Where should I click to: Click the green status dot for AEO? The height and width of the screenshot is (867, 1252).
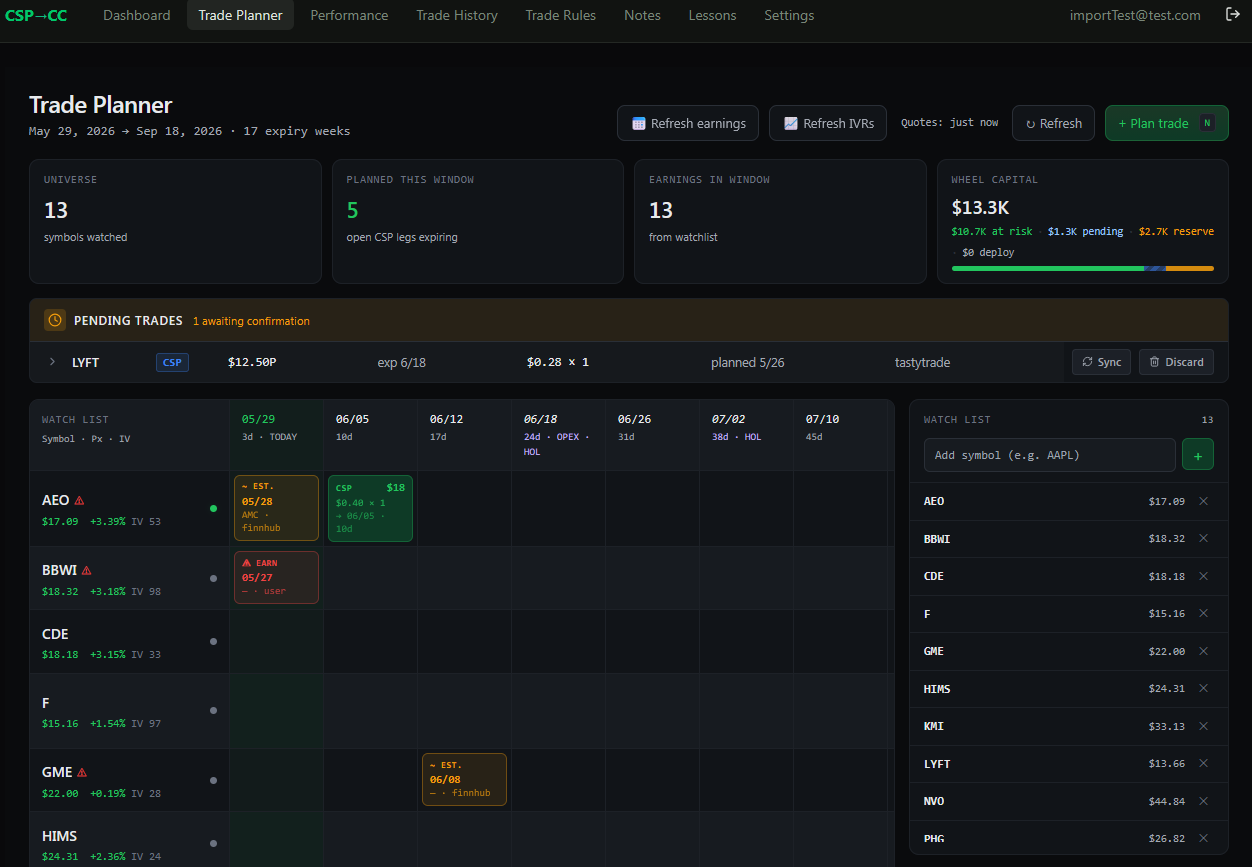click(x=213, y=508)
